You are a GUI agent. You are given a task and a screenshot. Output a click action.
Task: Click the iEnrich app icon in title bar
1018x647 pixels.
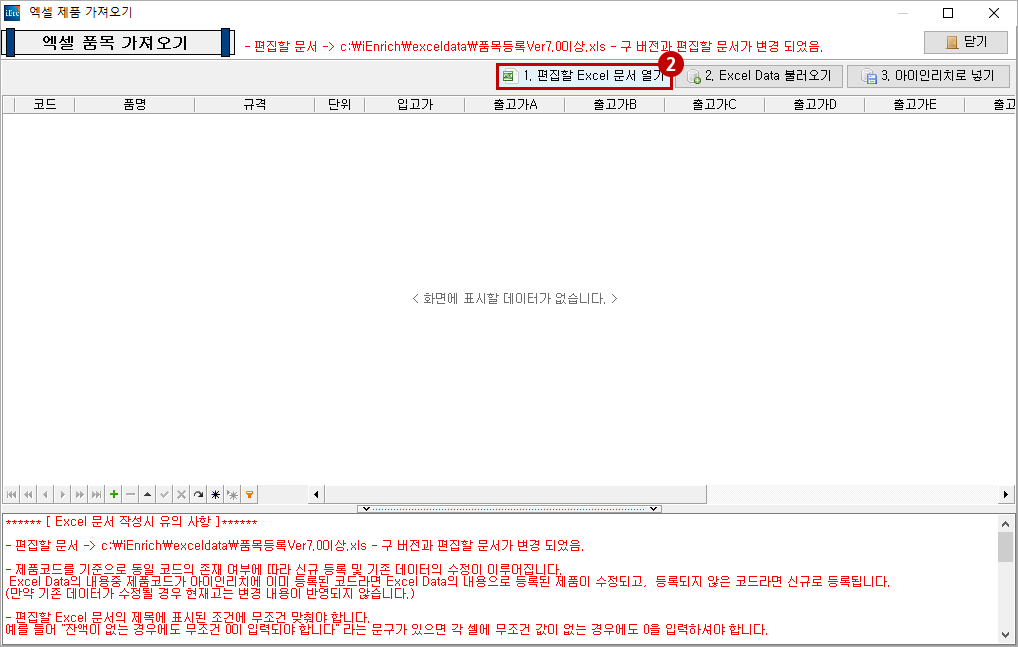coord(12,12)
